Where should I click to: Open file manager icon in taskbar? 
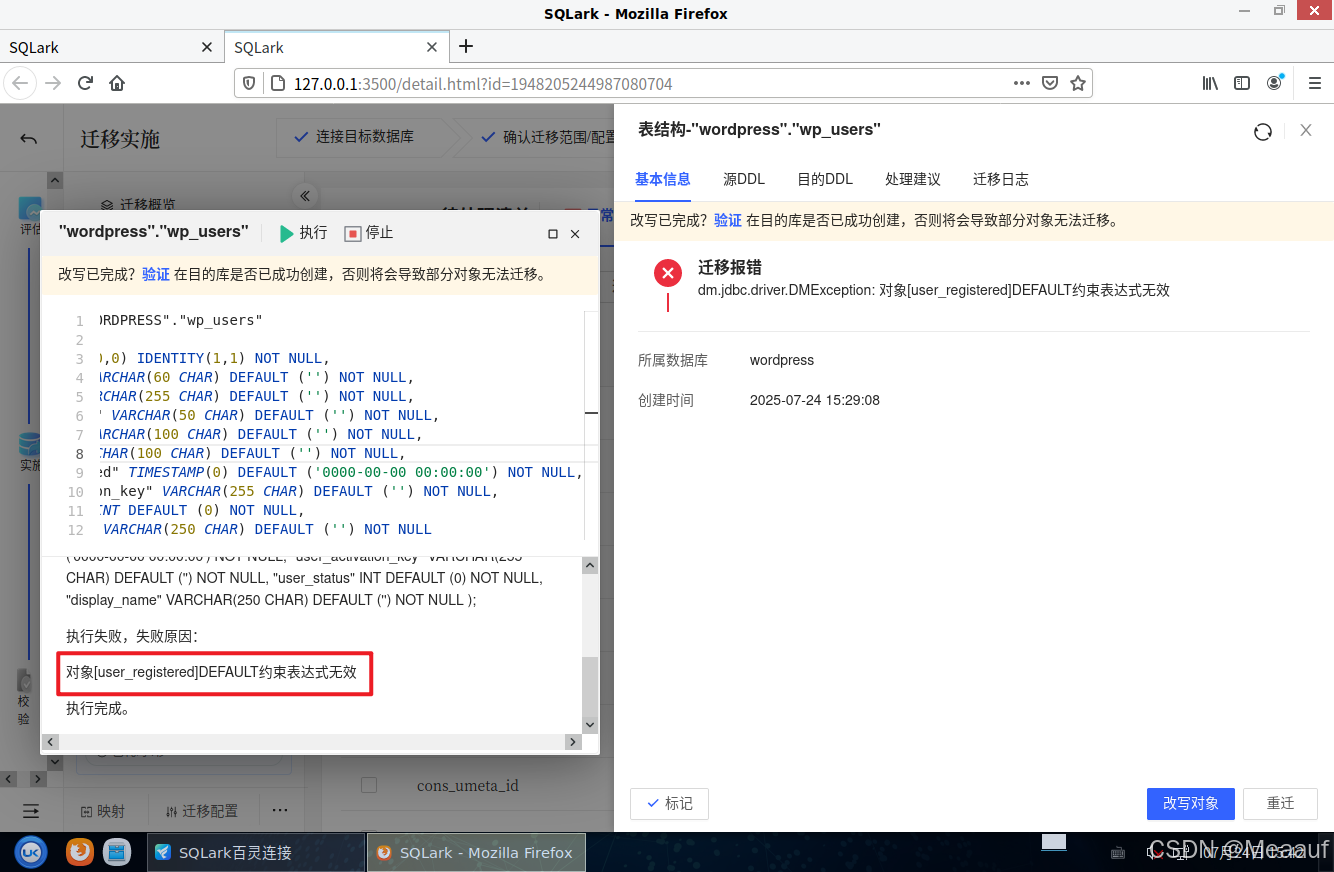click(x=118, y=852)
